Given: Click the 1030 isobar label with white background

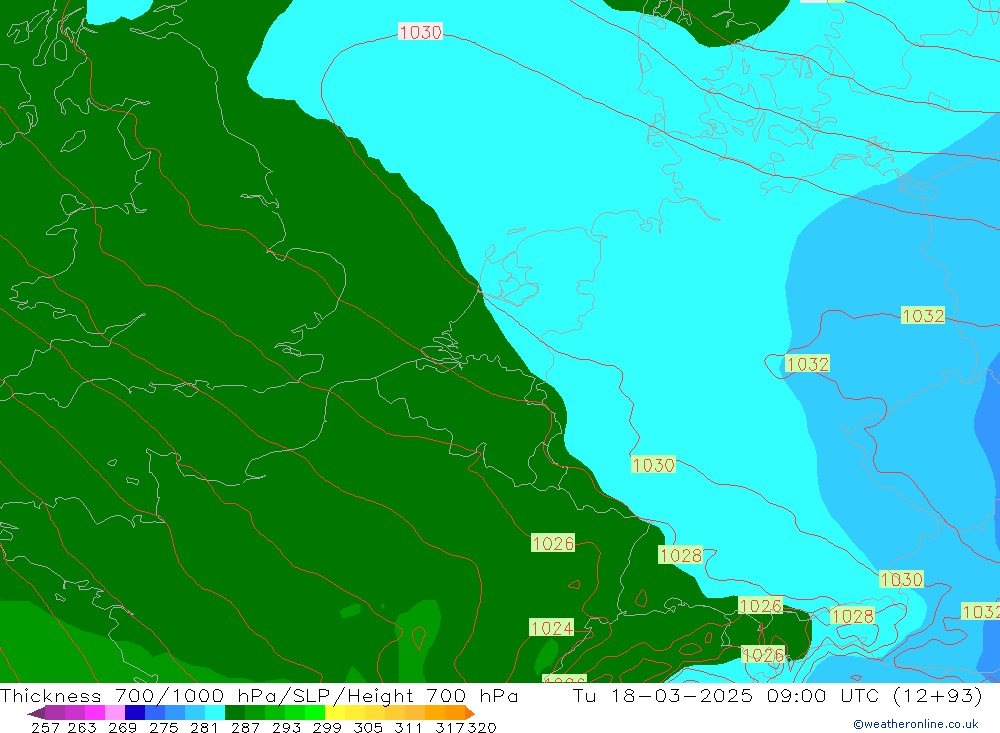Looking at the screenshot, I should tap(420, 31).
